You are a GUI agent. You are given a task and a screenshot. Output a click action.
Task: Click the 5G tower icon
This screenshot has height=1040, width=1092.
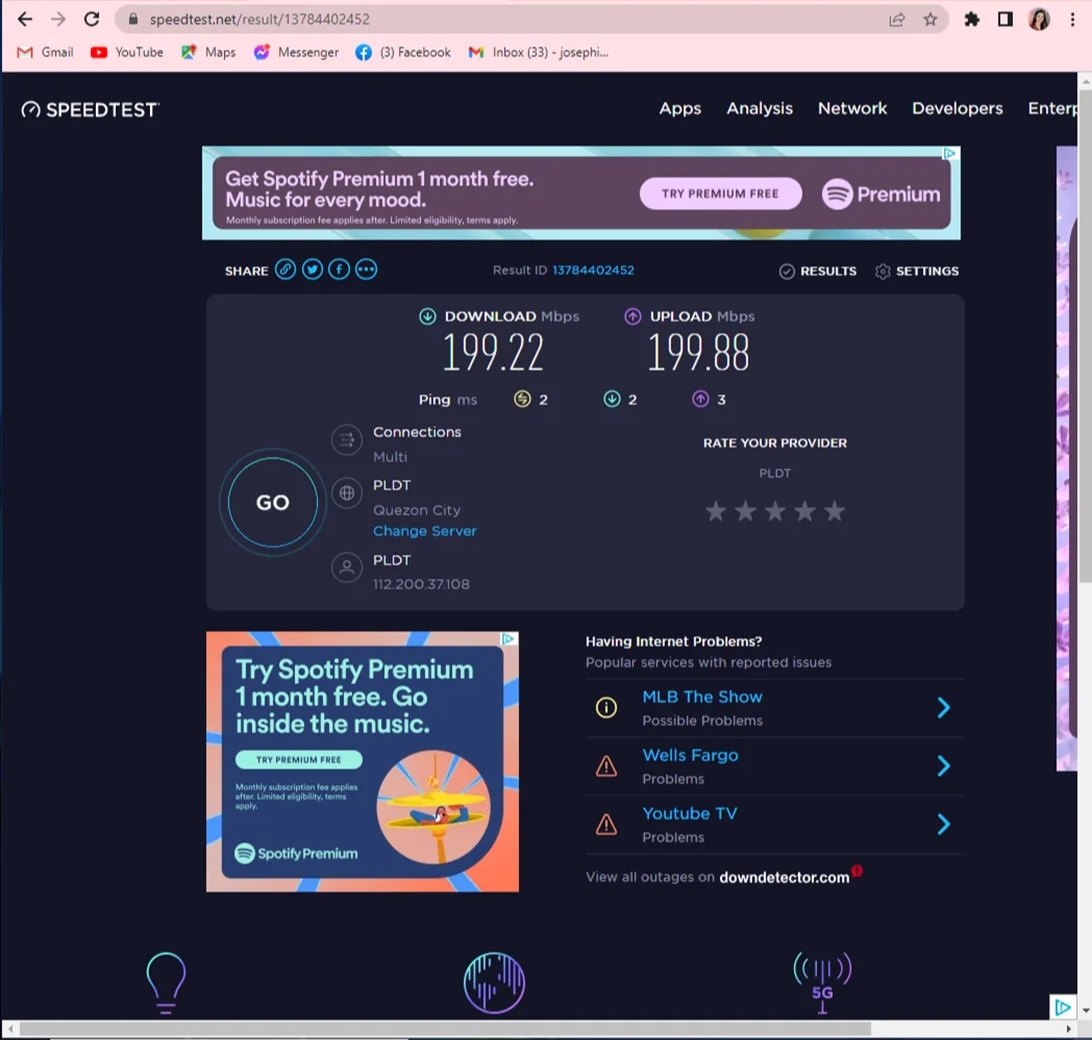point(822,982)
